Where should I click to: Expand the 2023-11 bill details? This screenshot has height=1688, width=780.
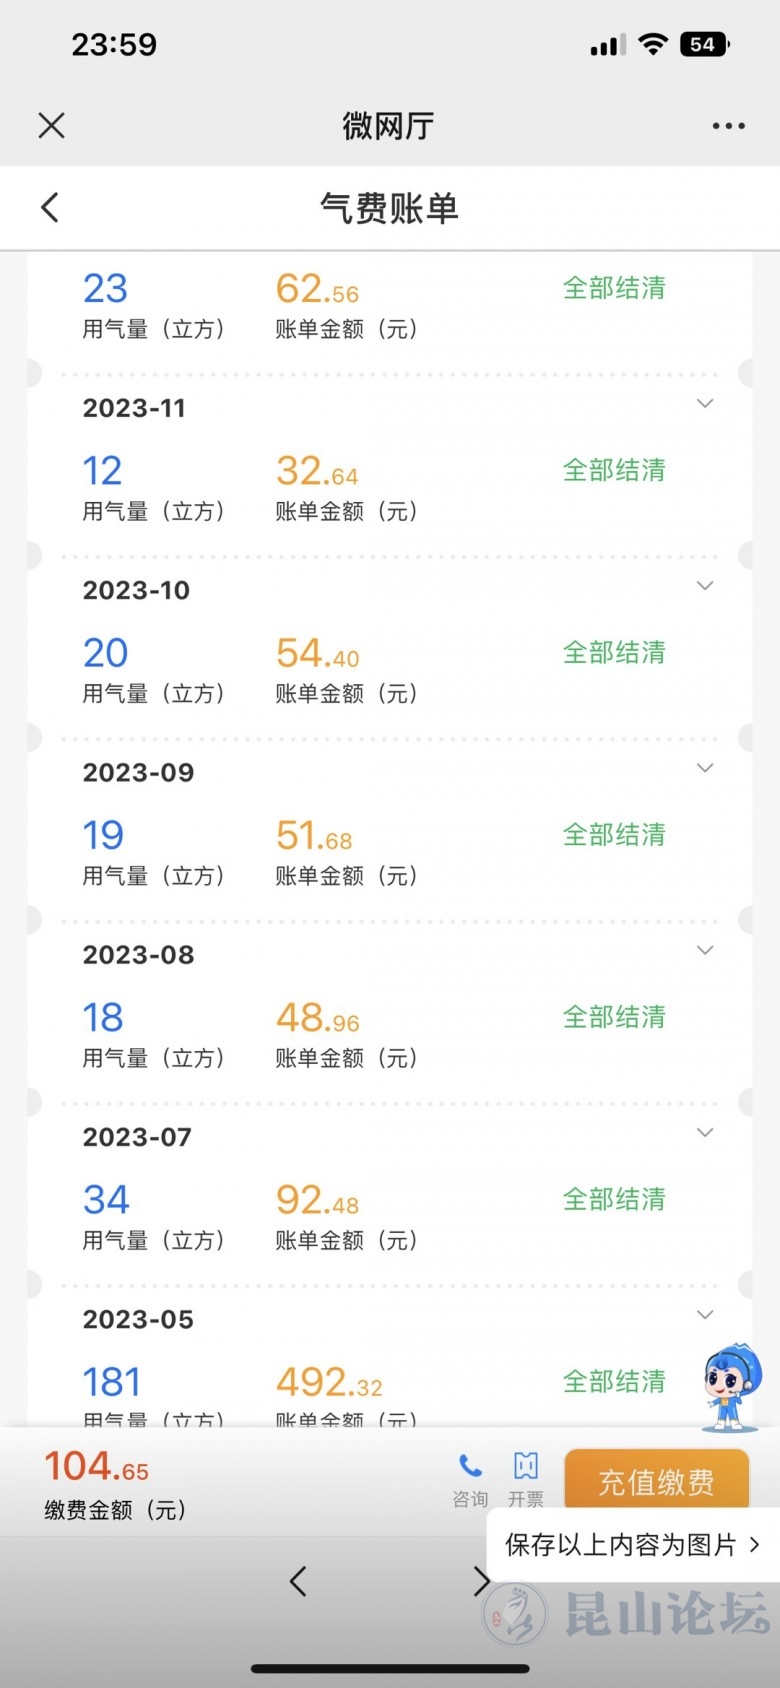point(705,404)
